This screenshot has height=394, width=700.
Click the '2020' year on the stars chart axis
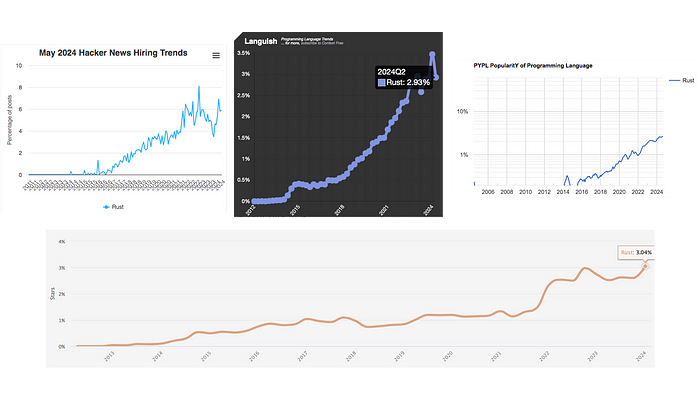tap(448, 356)
